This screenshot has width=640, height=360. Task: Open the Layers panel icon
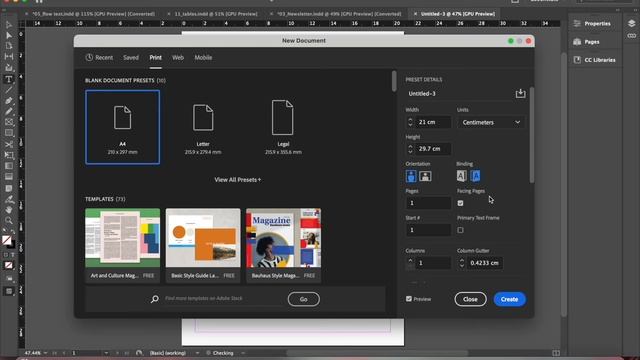631,24
